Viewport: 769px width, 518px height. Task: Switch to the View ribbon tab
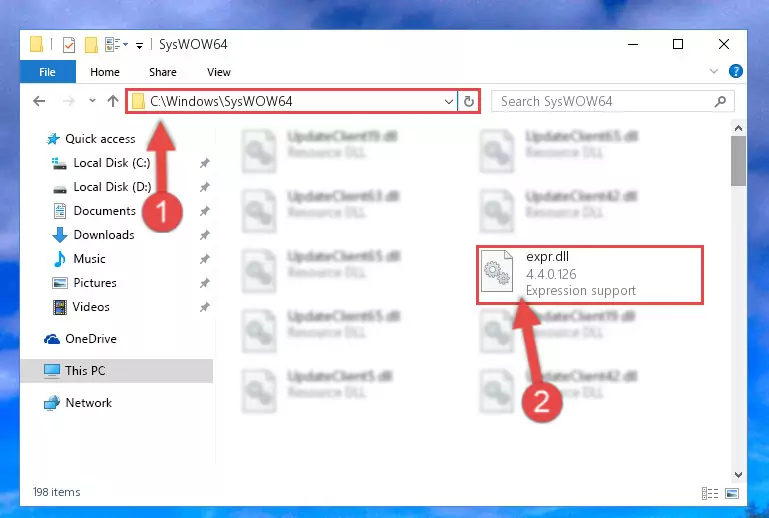[x=219, y=72]
